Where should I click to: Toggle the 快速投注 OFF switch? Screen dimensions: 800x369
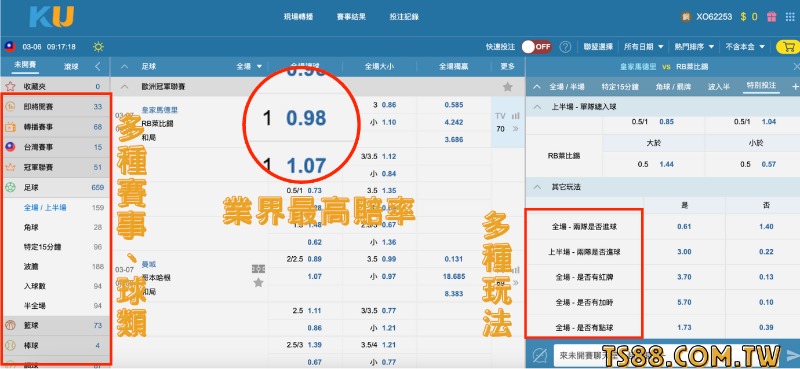point(536,47)
